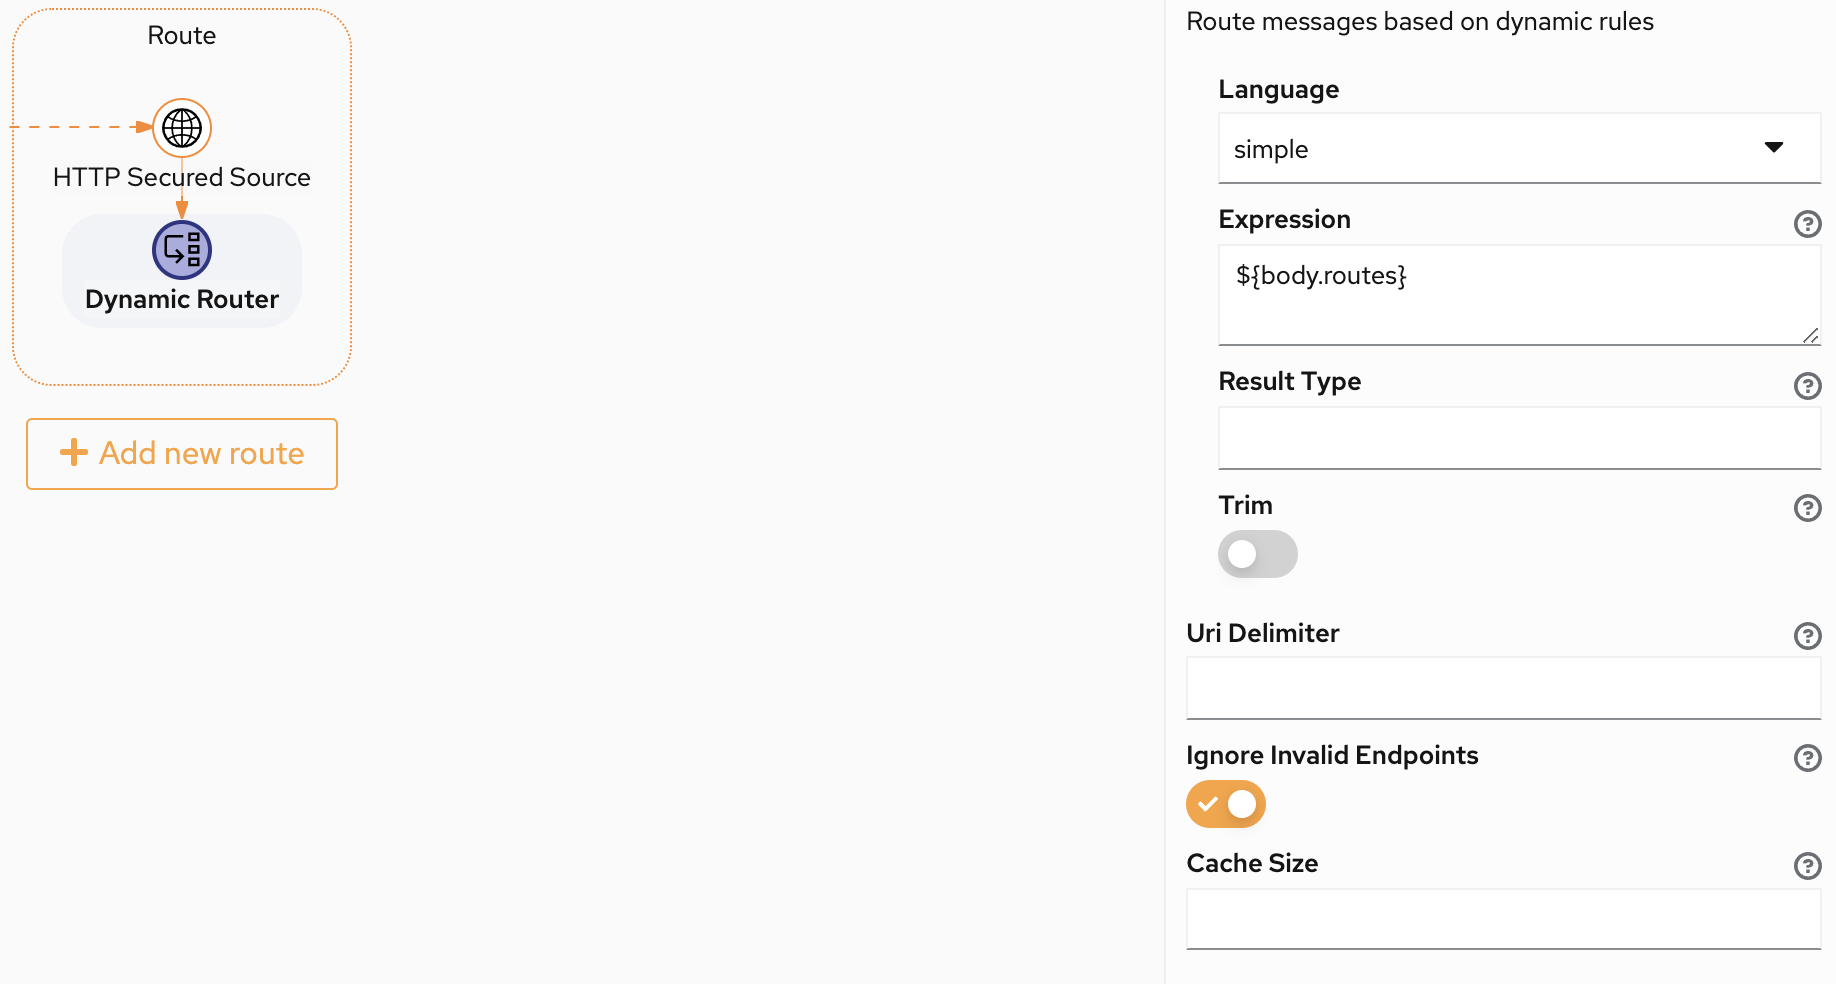Enable the Trim toggle
Screen dimensions: 1836x984
[x=1257, y=554]
